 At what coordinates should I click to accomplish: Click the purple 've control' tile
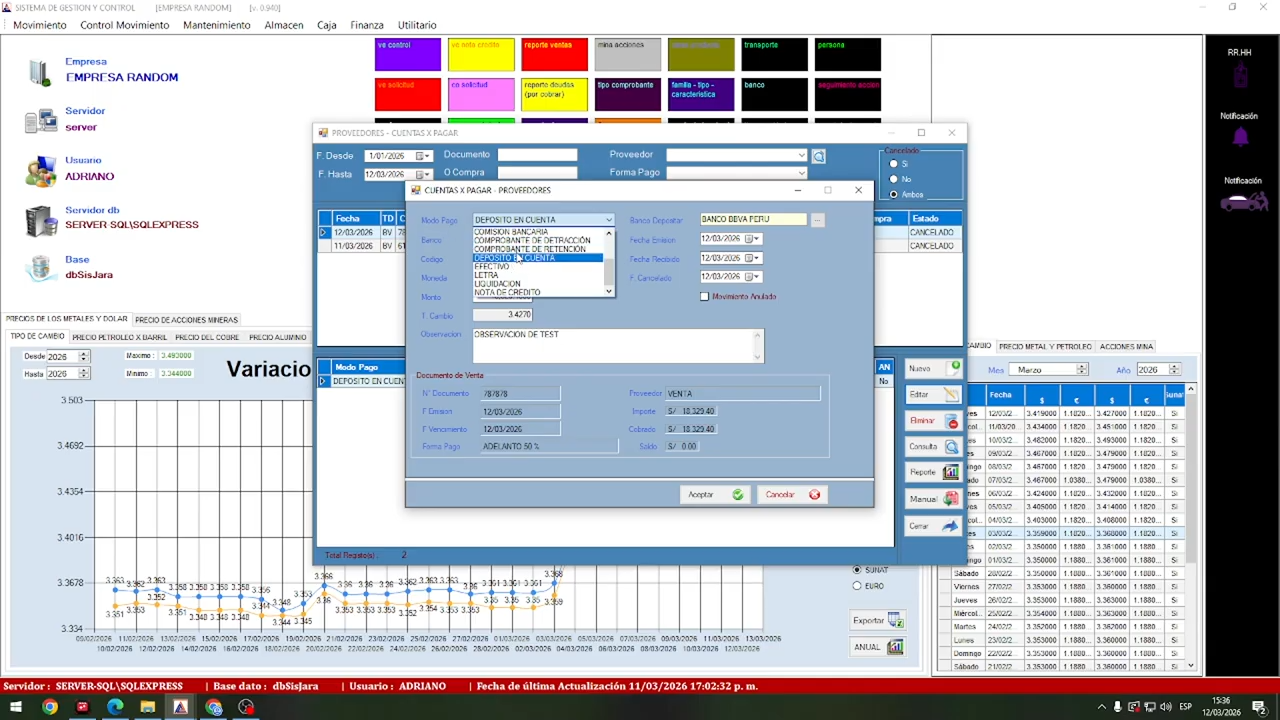point(408,55)
